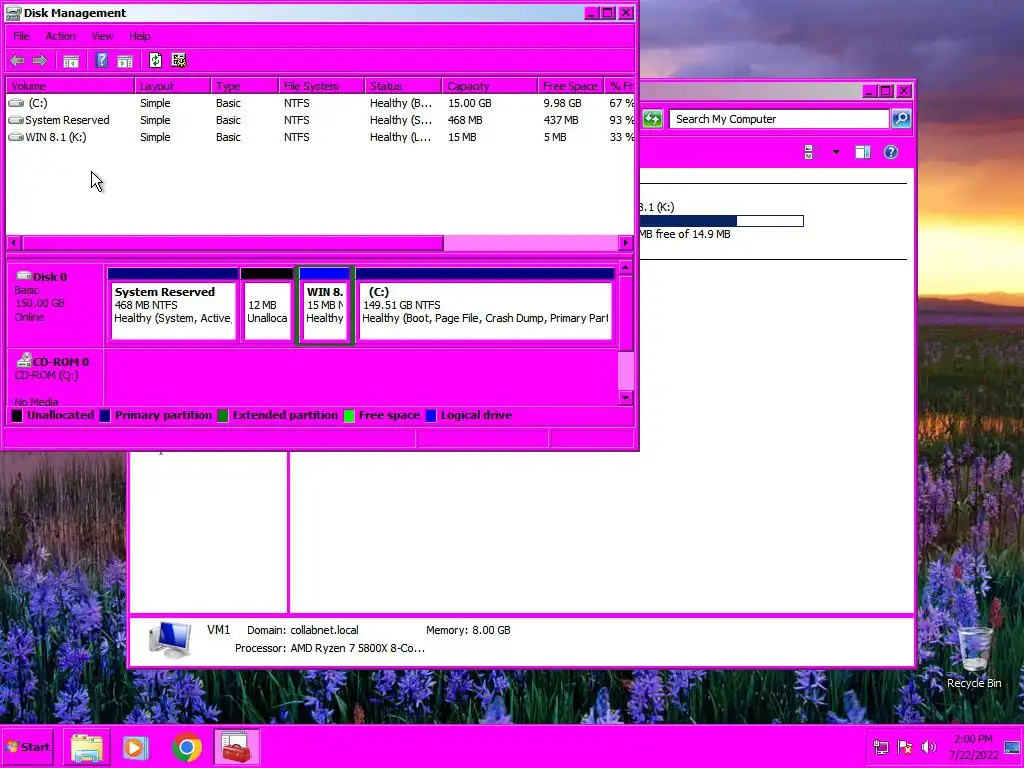Select the System Reserved 468 MB partition block
The image size is (1024, 768).
(172, 304)
